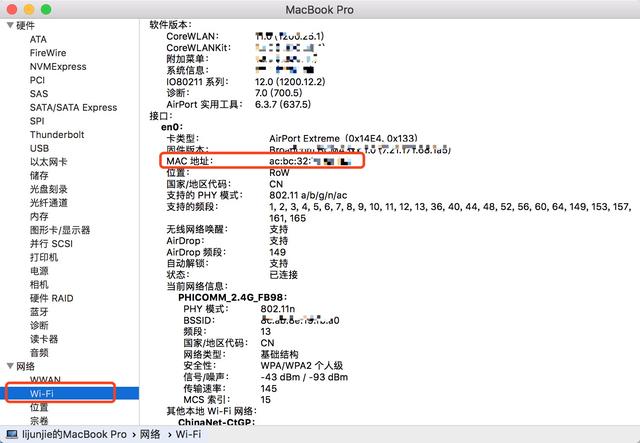Select 以太网卡 Ethernet cards entry
Screen dimensions: 640x443
coord(49,162)
